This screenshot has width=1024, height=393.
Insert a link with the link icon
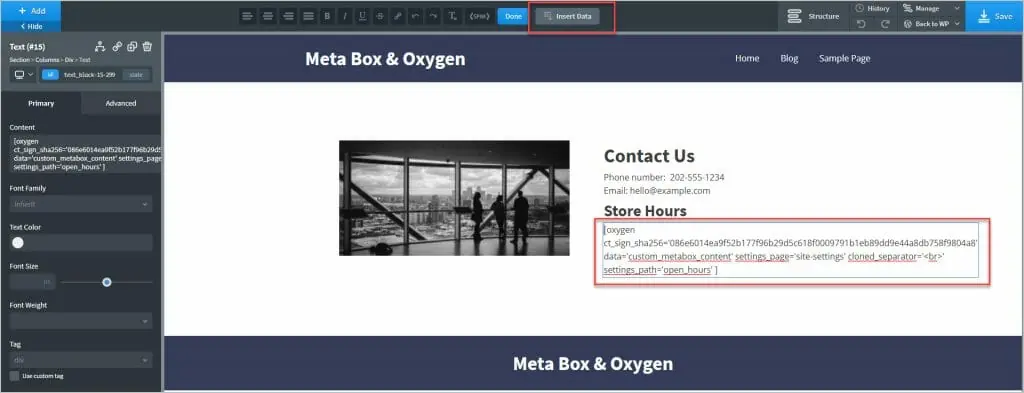(x=398, y=16)
